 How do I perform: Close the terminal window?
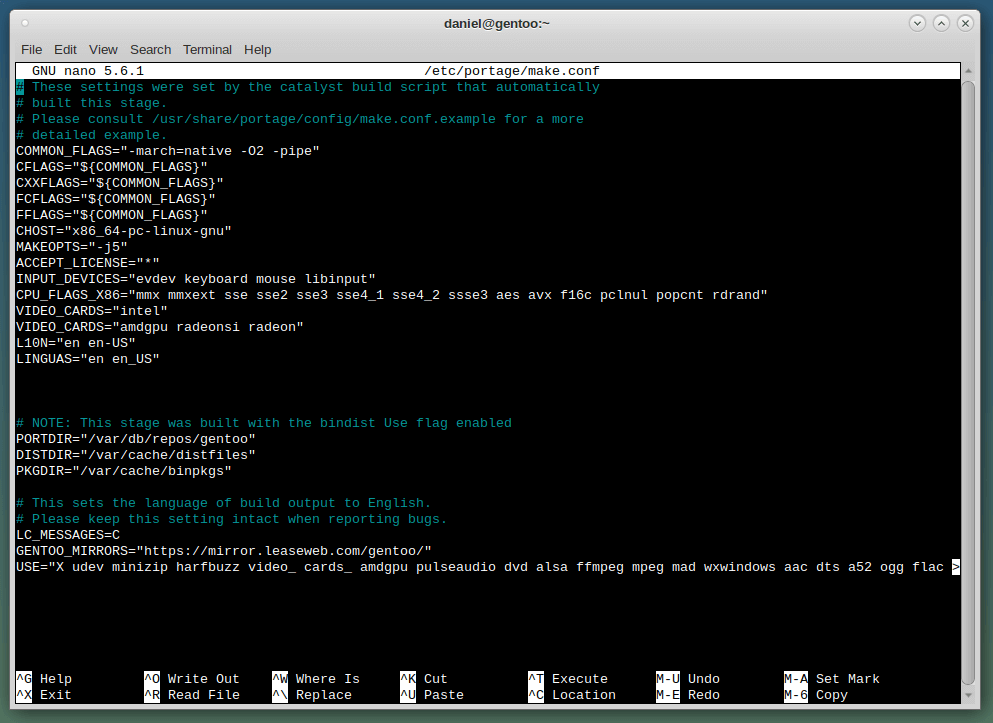966,23
